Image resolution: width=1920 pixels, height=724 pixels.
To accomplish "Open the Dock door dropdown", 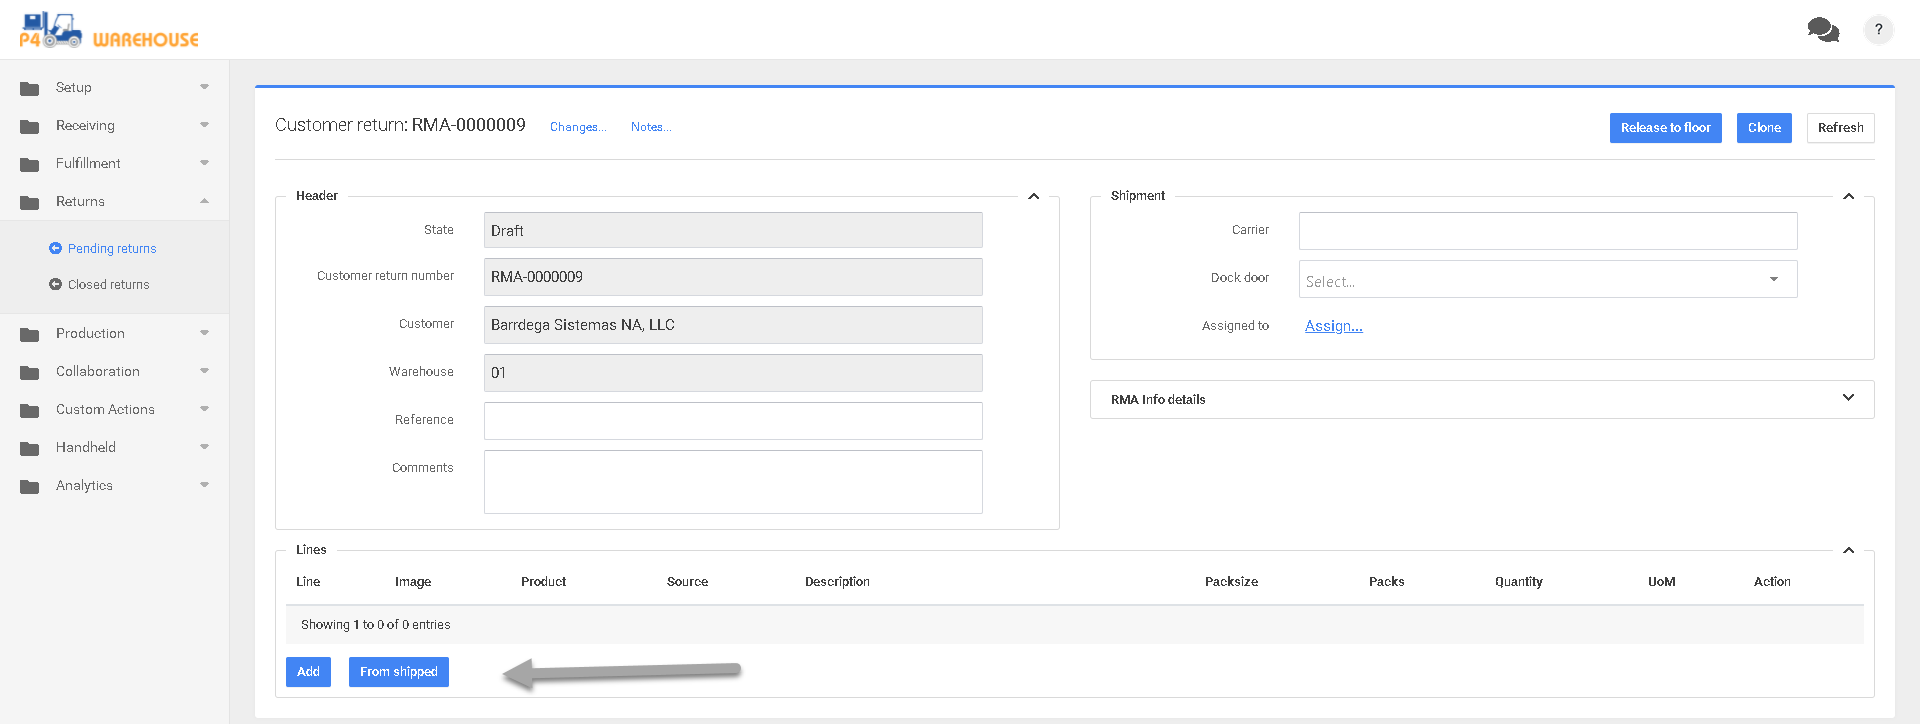I will pyautogui.click(x=1547, y=280).
